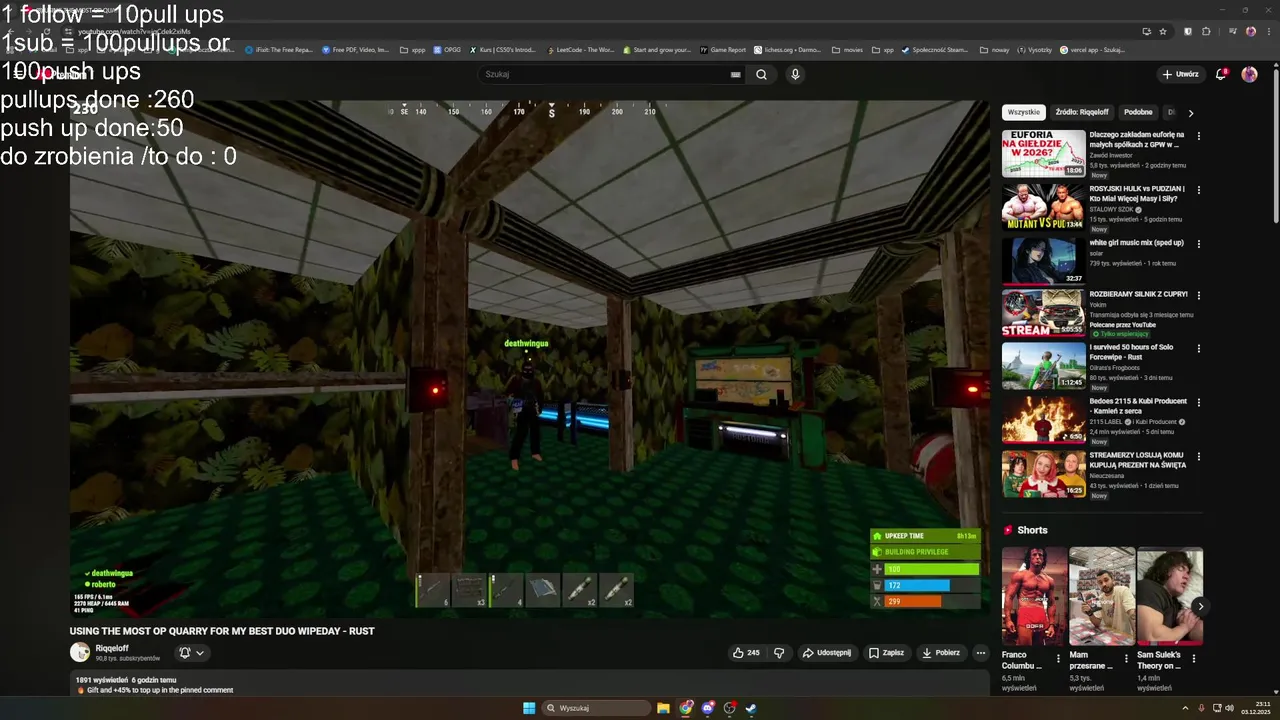Image resolution: width=1280 pixels, height=720 pixels.
Task: Open options for Streamerzy losują video
Action: (x=1198, y=457)
